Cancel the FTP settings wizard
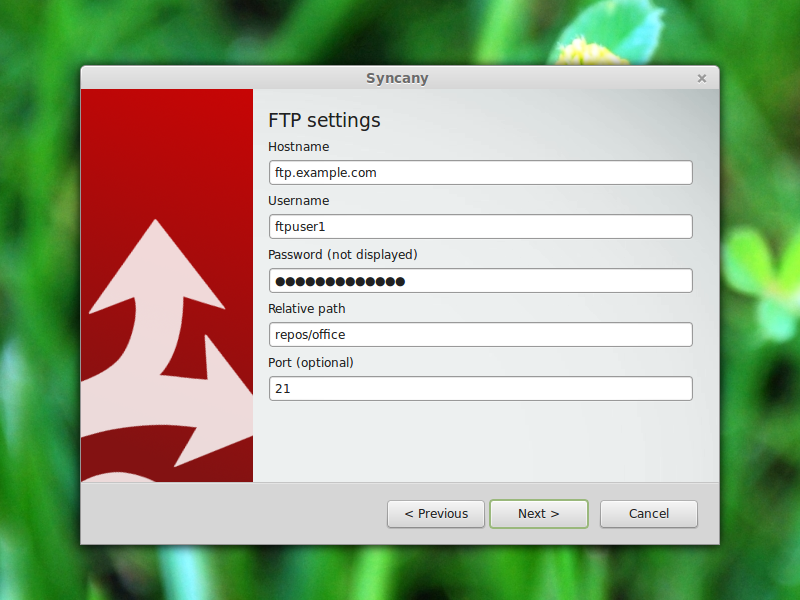800x600 pixels. pyautogui.click(x=648, y=514)
